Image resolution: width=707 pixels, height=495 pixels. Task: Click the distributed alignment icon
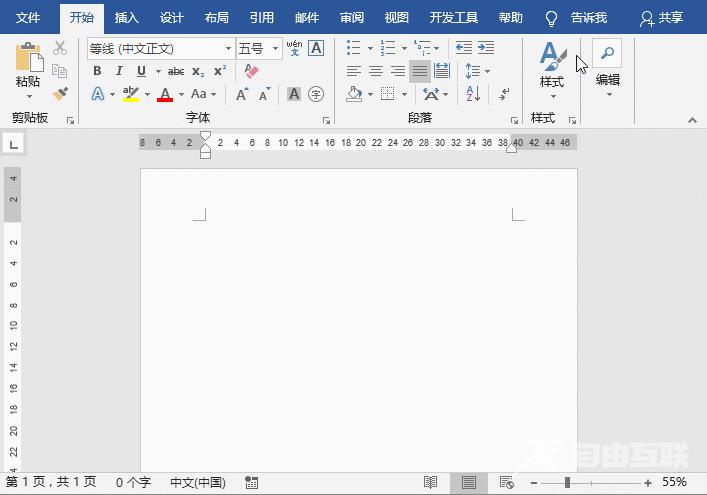coord(441,71)
